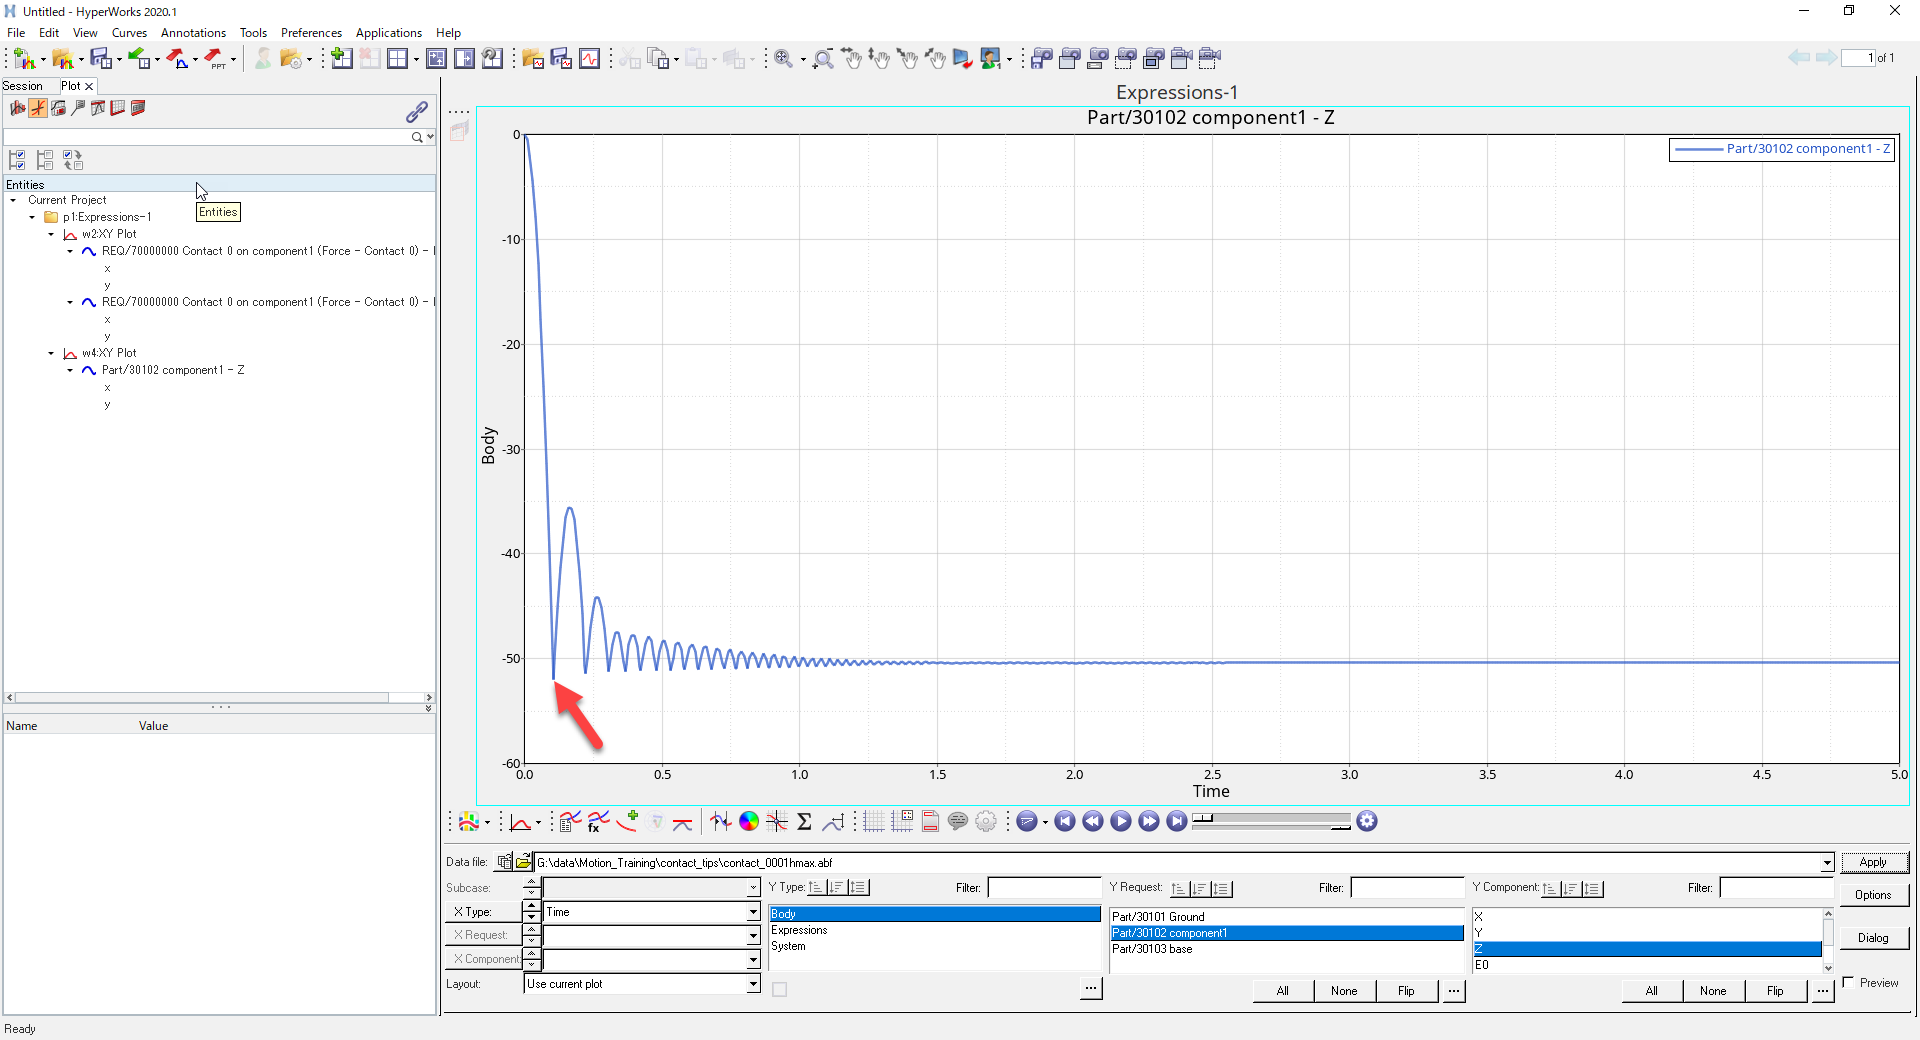Close the Plot browser tab
1920x1040 pixels.
tap(89, 86)
